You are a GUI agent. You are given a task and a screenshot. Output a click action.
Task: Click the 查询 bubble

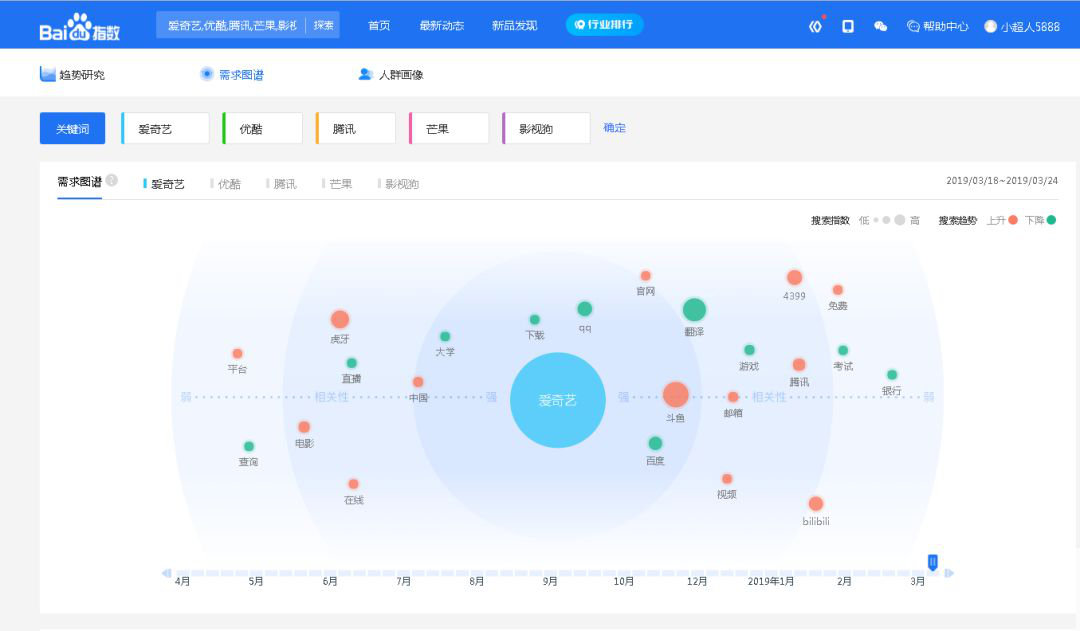[x=249, y=446]
